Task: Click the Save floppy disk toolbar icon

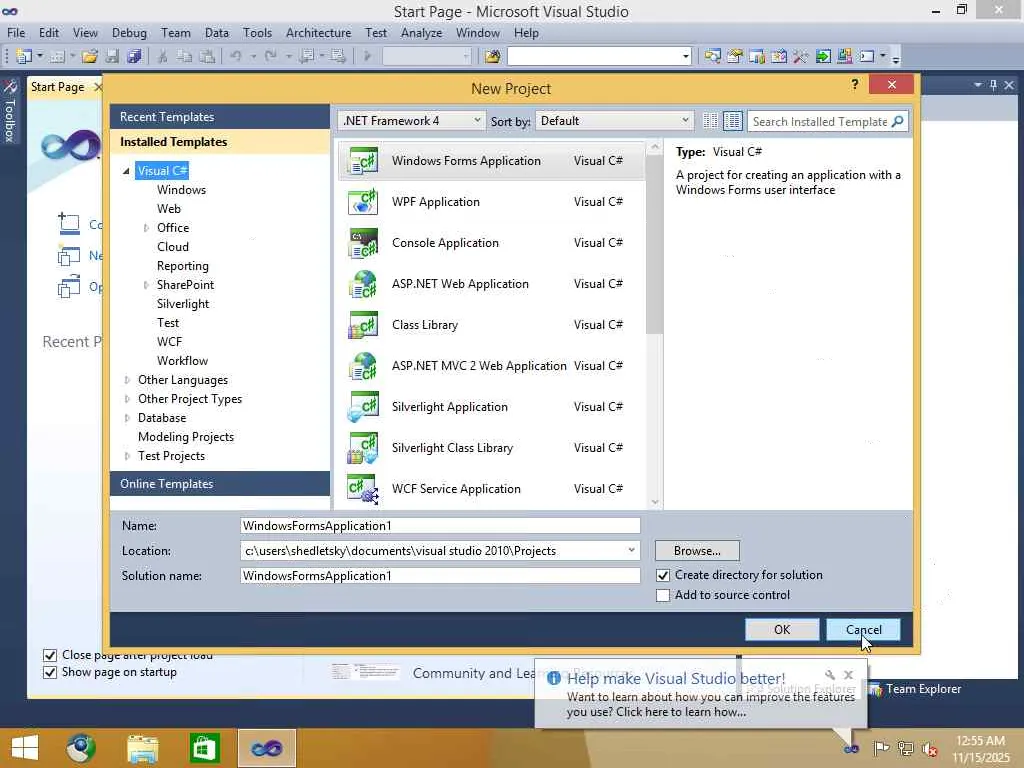Action: point(112,56)
